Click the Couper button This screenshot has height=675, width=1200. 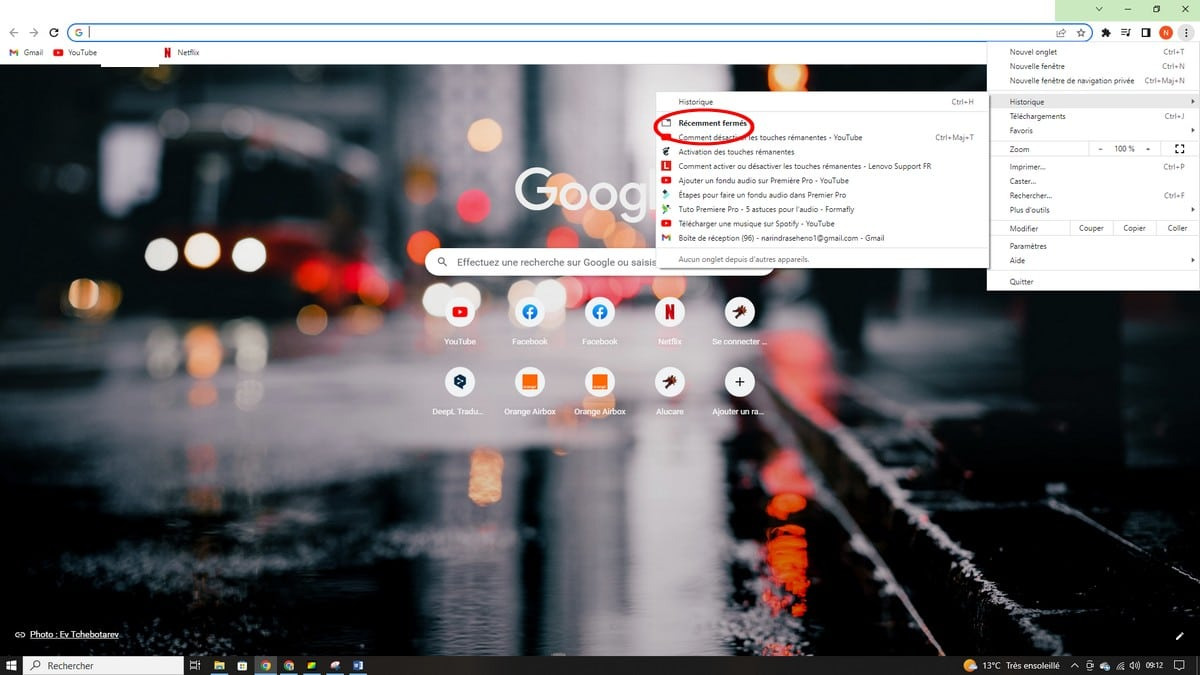[x=1091, y=228]
